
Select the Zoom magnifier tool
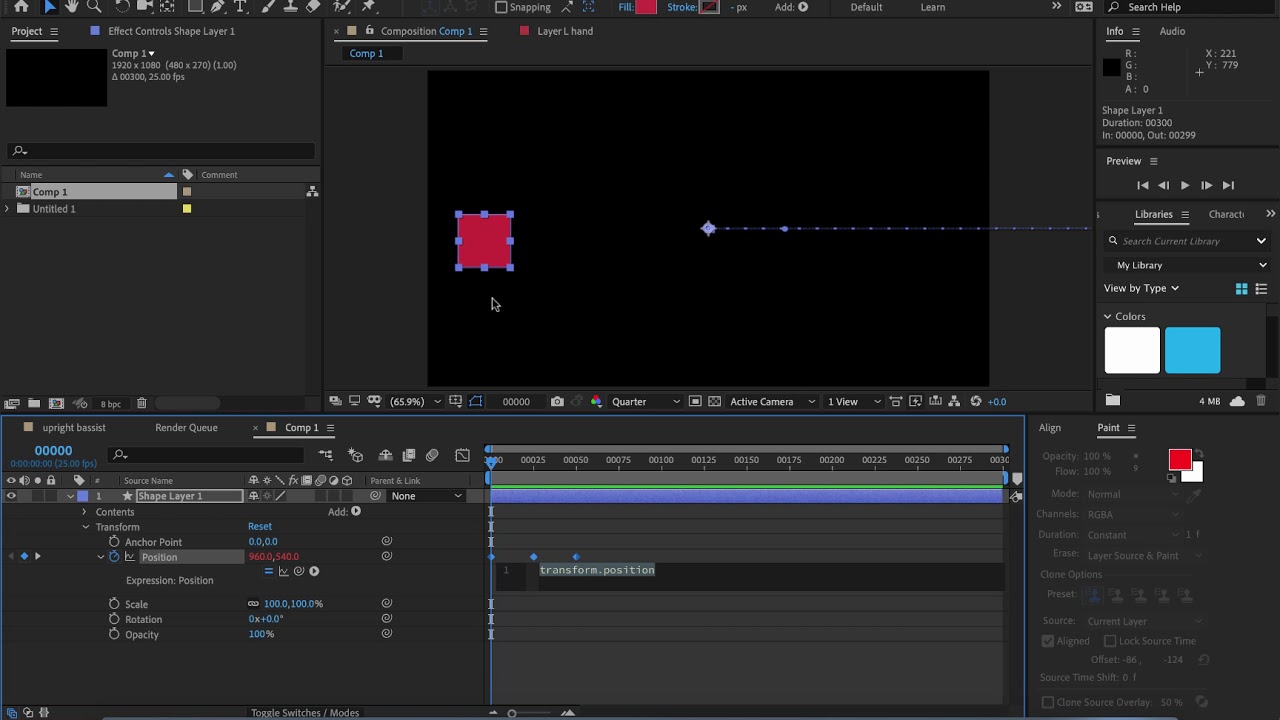coord(96,6)
